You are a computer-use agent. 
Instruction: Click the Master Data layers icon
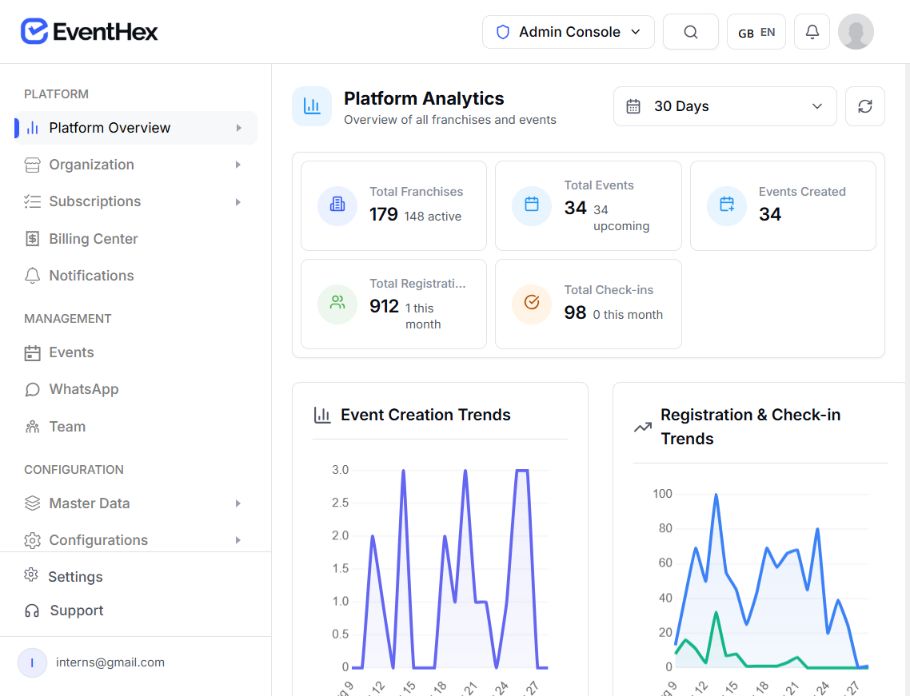point(32,503)
